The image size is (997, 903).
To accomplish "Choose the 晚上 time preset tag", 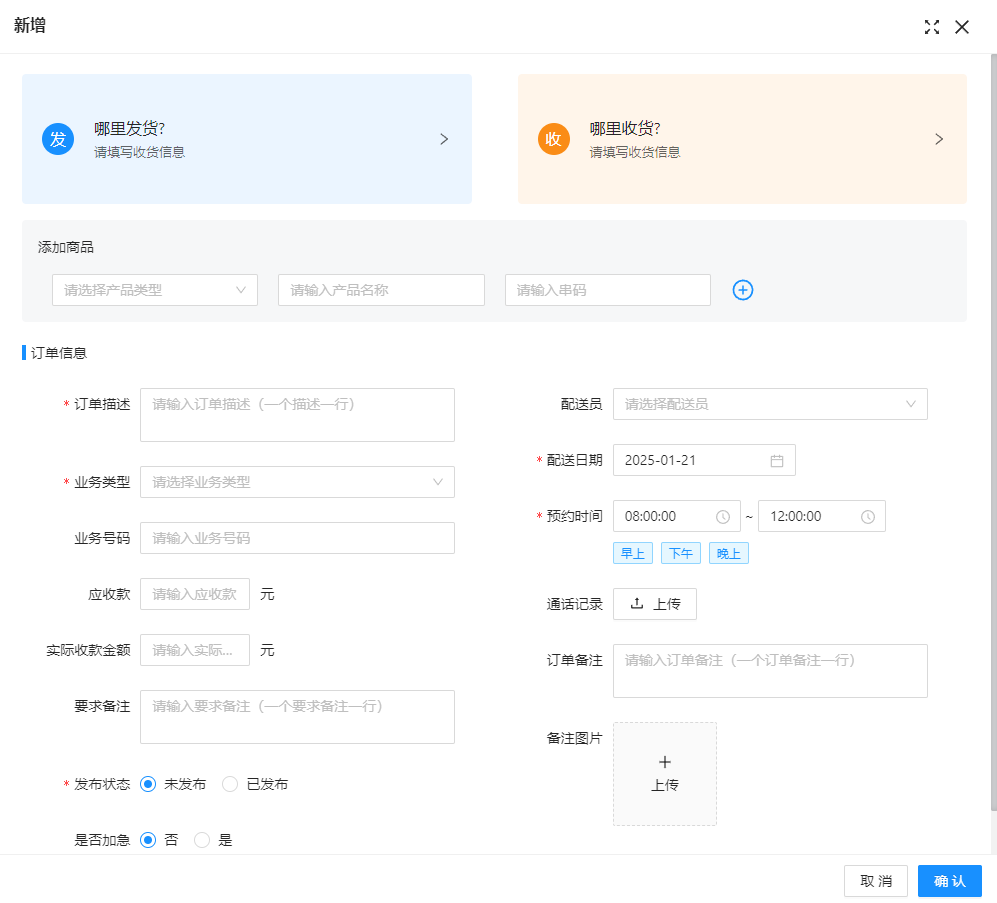I will 729,553.
